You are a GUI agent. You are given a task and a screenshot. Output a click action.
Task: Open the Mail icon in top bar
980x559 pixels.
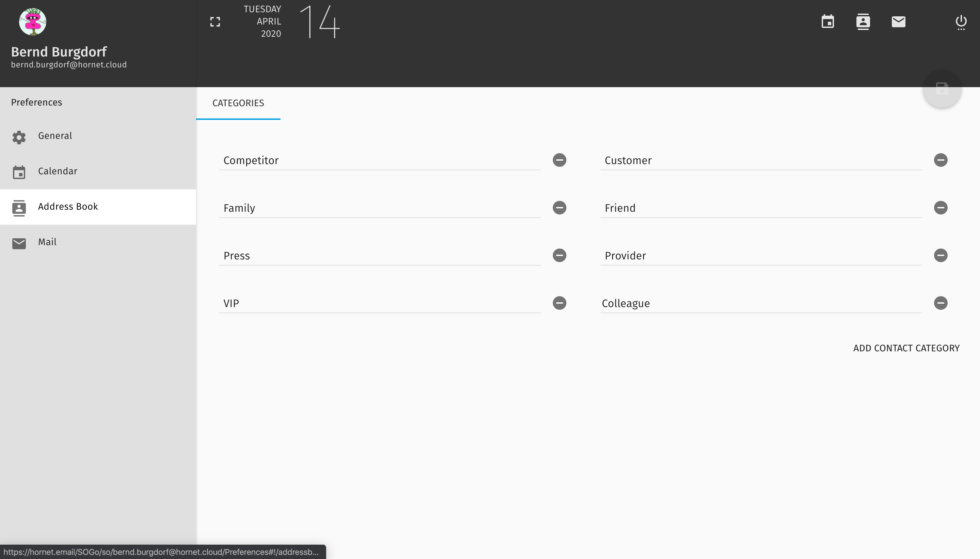[898, 22]
